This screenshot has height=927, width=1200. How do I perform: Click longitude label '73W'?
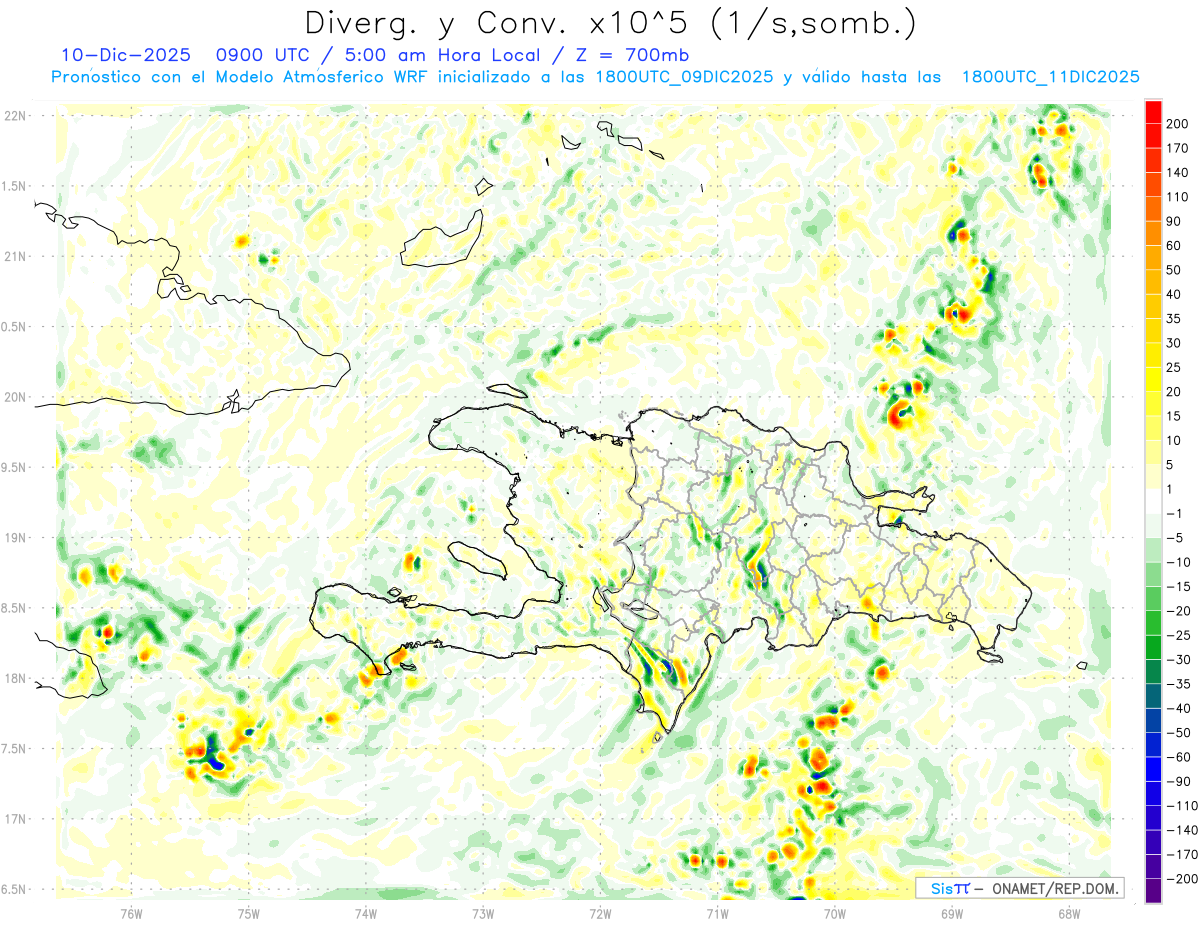pyautogui.click(x=483, y=913)
